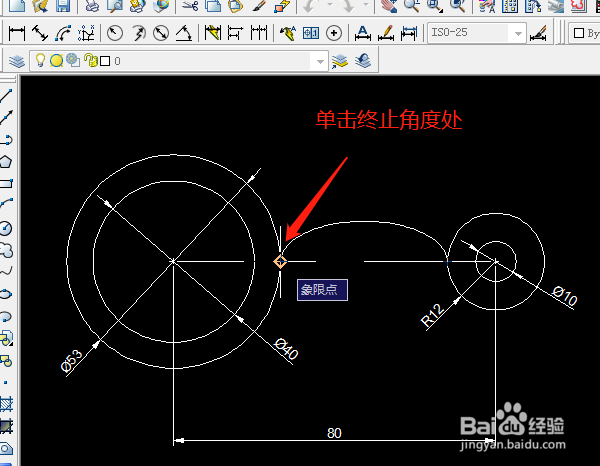Click Make Object's Layer Current icon

click(340, 61)
